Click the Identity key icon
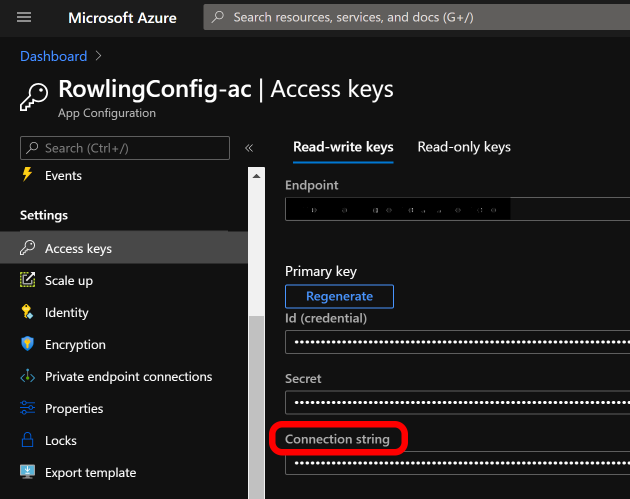The height and width of the screenshot is (499, 630). coord(27,312)
